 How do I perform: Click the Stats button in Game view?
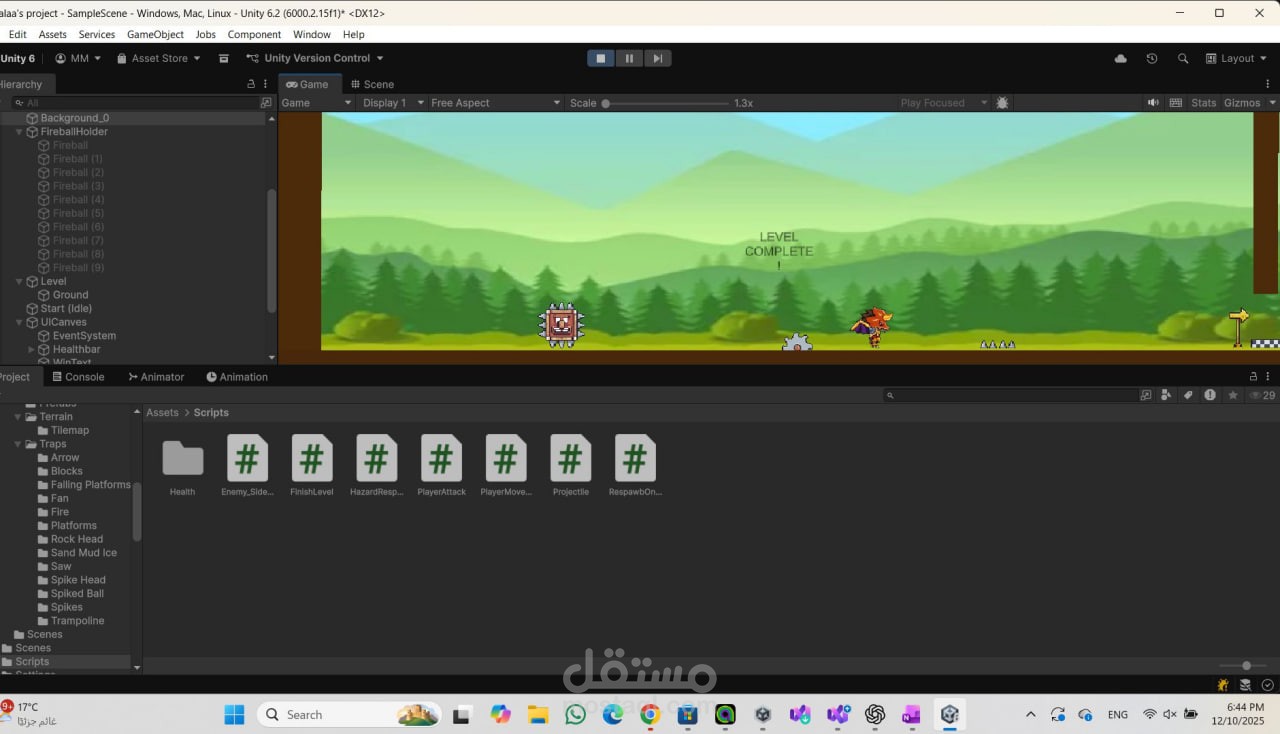(x=1203, y=102)
